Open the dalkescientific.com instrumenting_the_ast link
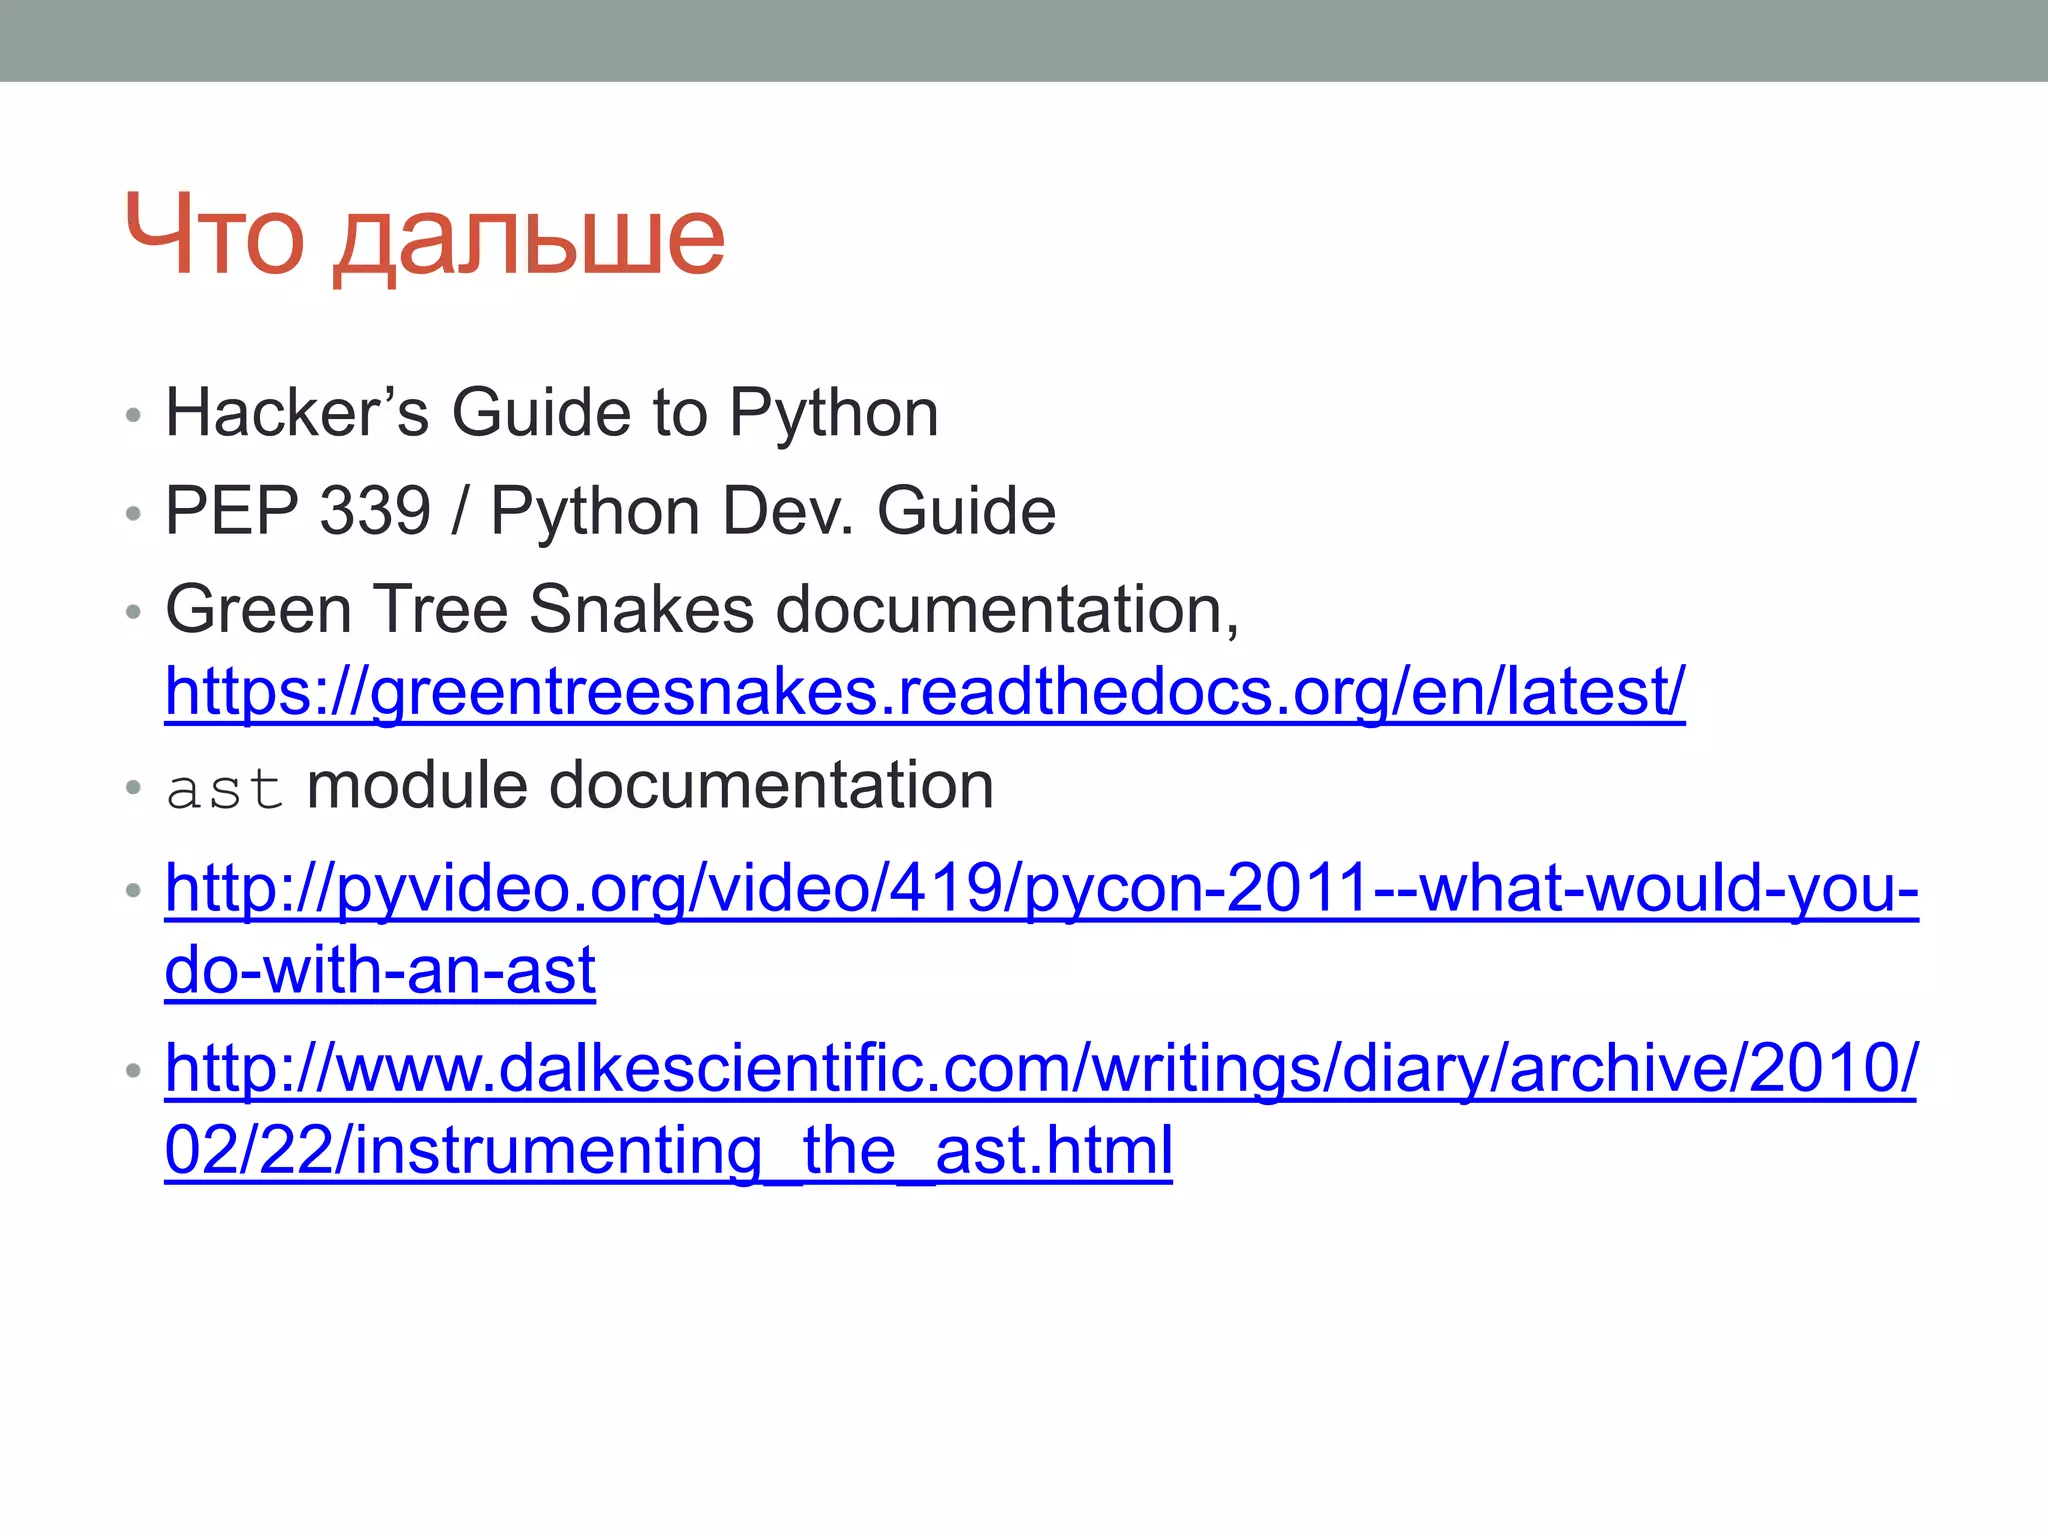 [1041, 1109]
